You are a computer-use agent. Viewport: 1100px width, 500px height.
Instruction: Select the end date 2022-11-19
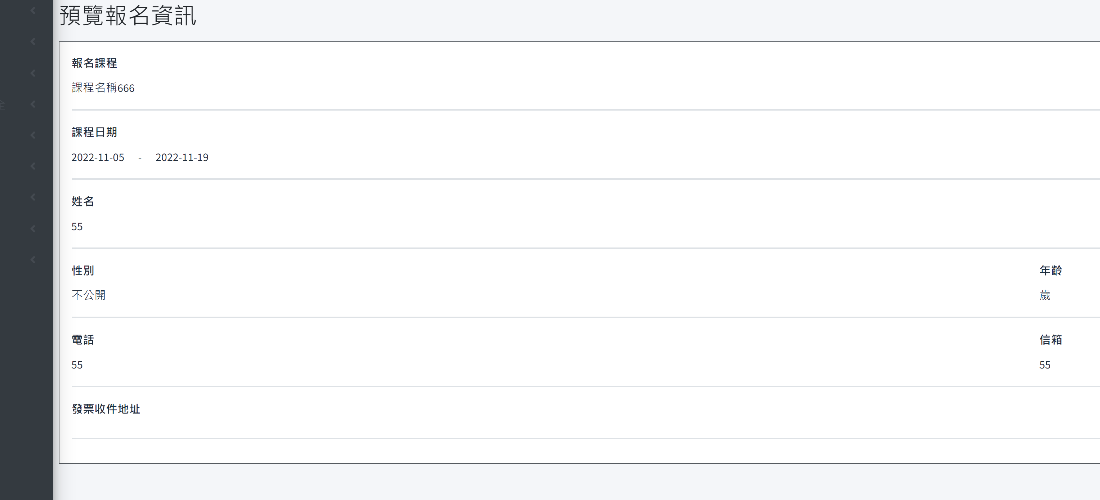coord(182,158)
